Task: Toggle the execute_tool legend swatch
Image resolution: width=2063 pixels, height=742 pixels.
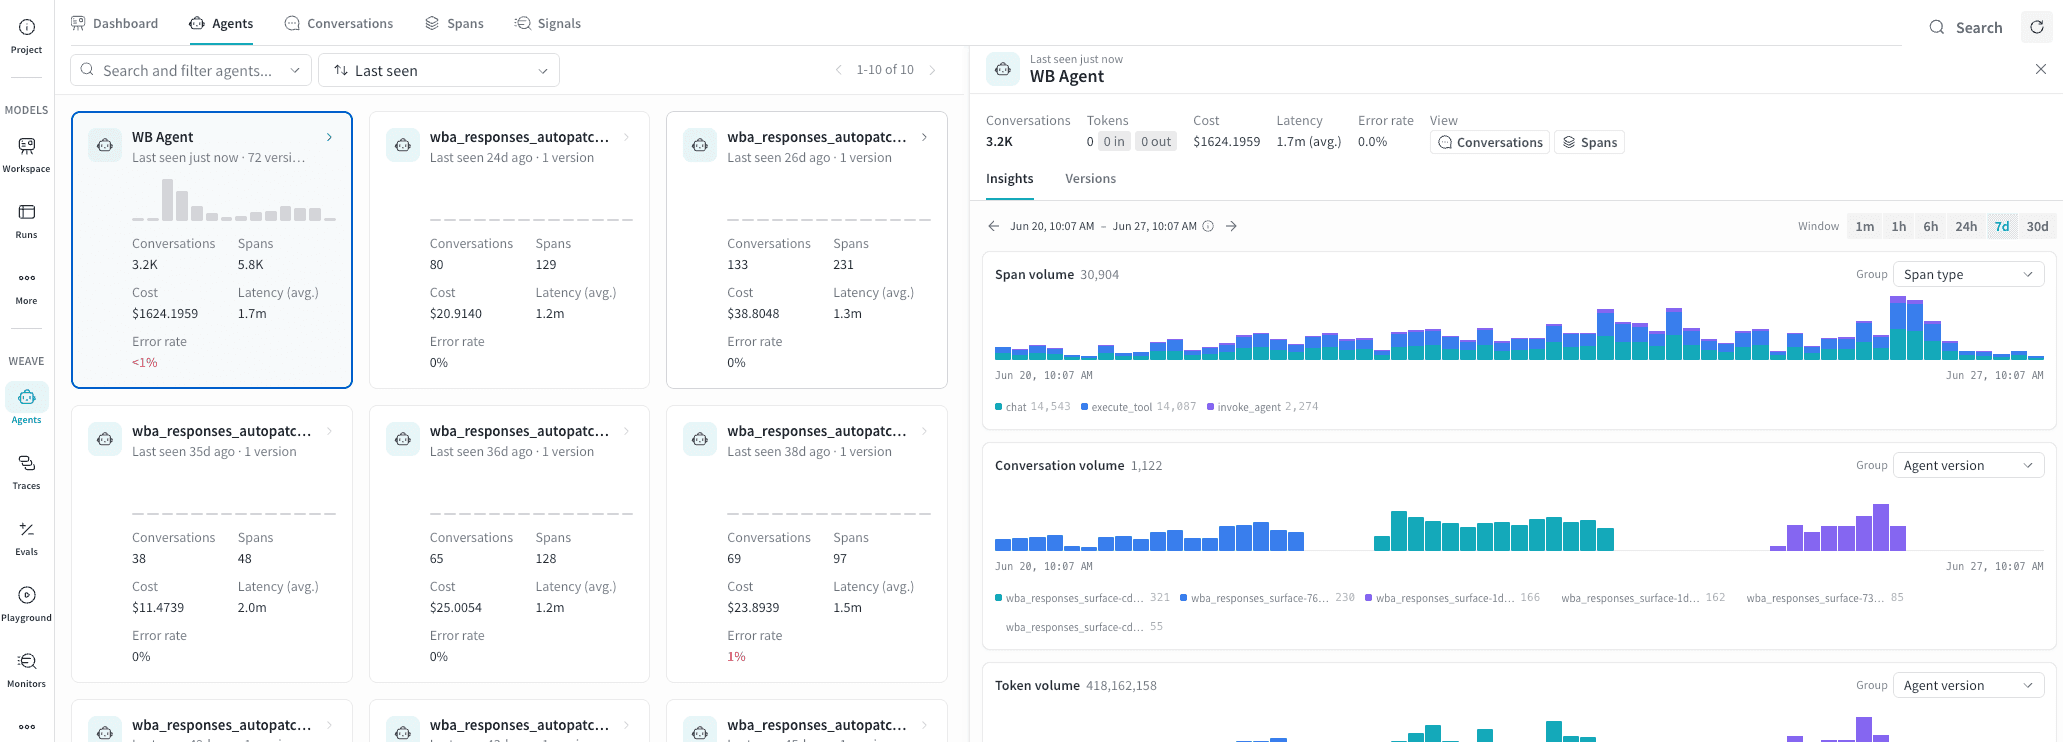Action: point(1085,407)
